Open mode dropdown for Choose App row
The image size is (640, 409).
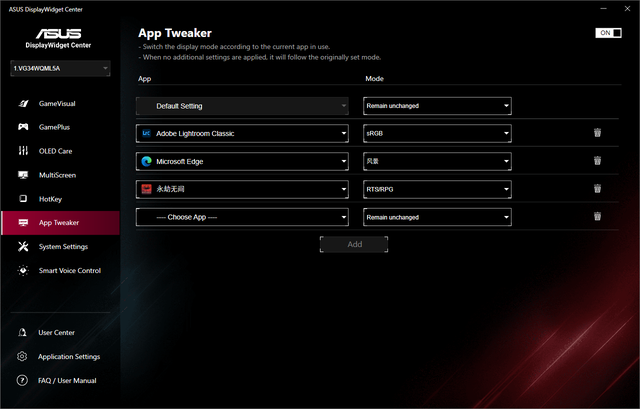click(x=437, y=217)
